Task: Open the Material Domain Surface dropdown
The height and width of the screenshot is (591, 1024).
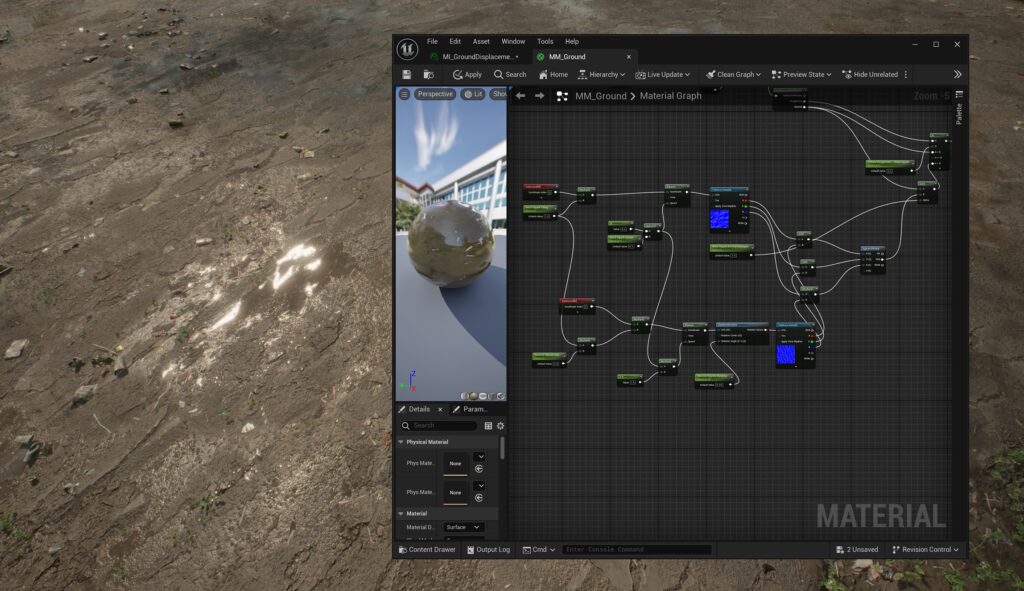Action: (x=463, y=527)
